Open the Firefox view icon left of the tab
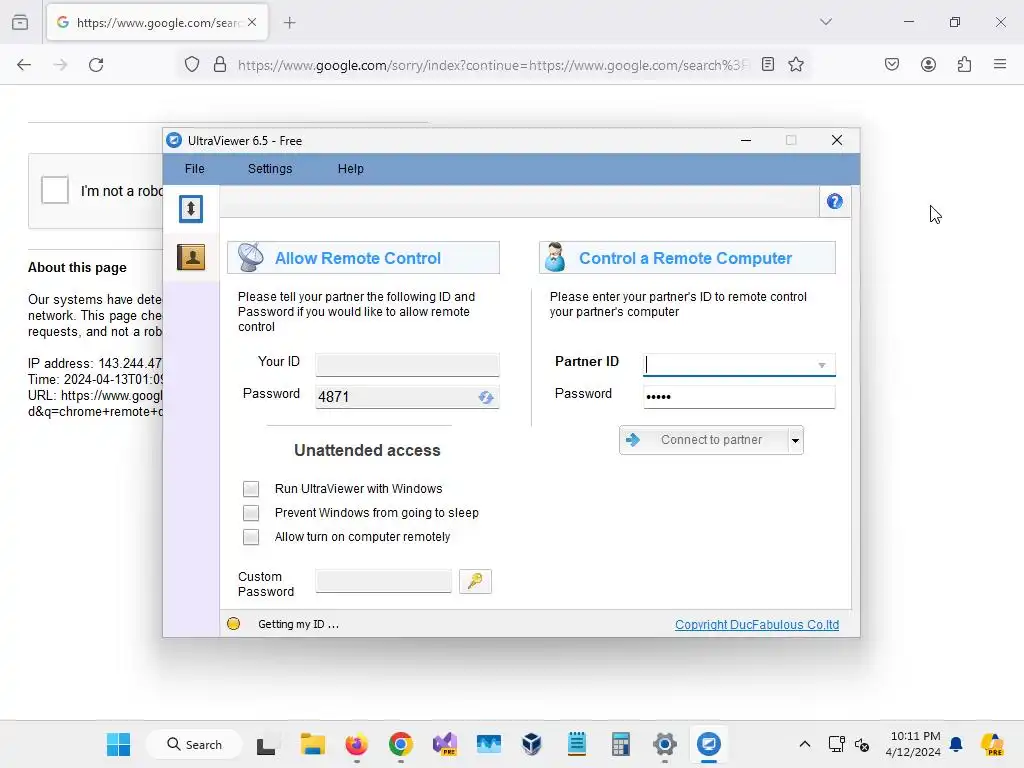Image resolution: width=1024 pixels, height=768 pixels. (x=20, y=22)
